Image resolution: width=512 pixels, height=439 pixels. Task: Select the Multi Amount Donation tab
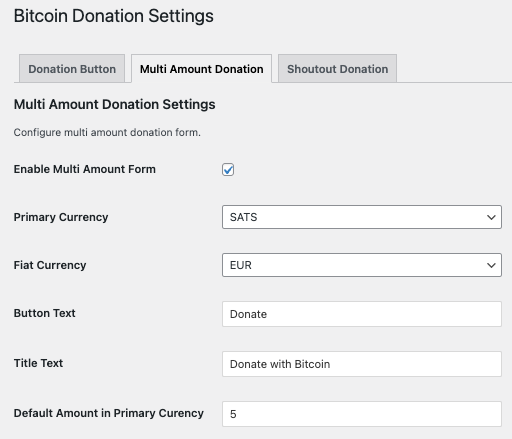point(202,69)
